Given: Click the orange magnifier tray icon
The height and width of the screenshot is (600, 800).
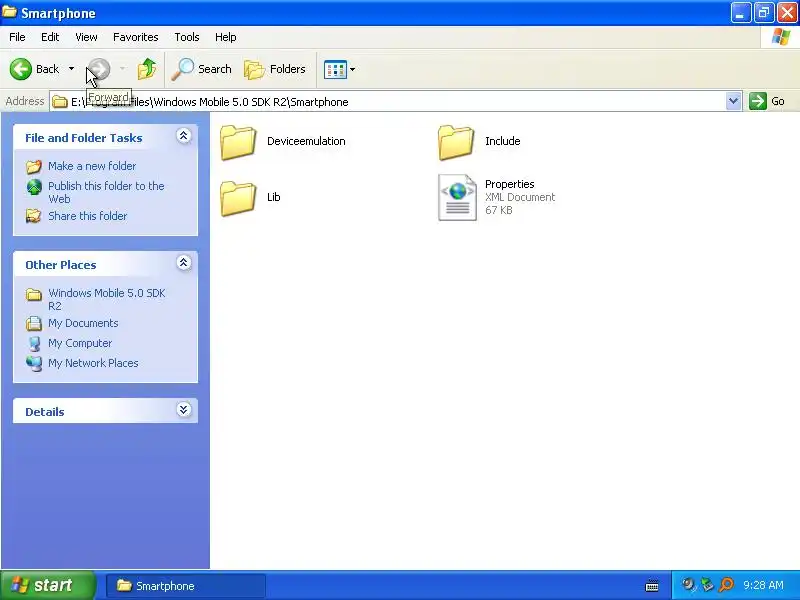Looking at the screenshot, I should click(x=726, y=585).
